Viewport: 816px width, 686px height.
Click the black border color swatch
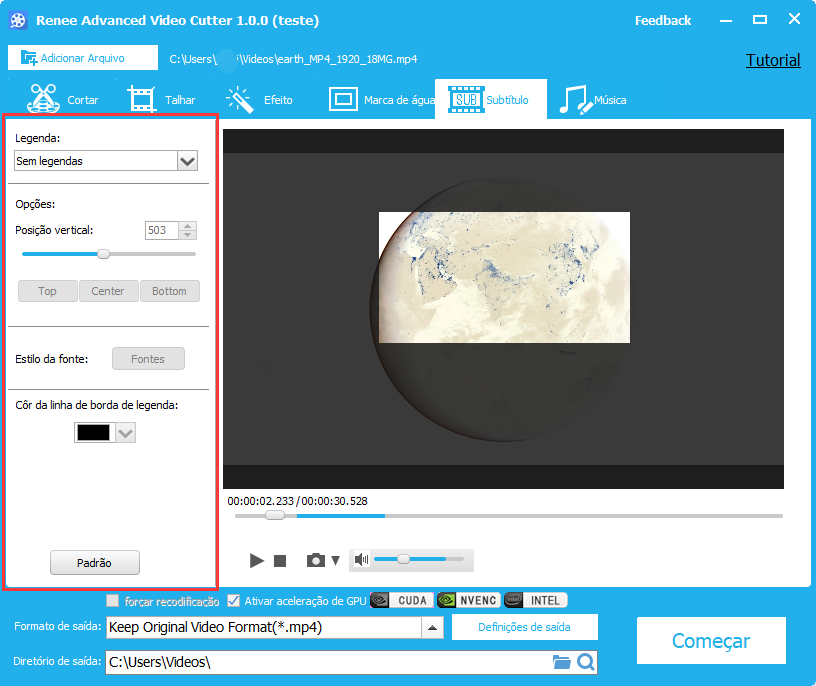coord(95,433)
